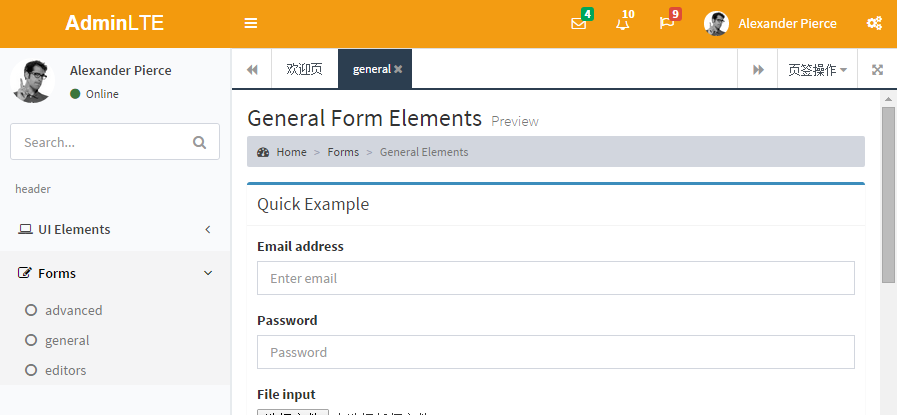
Task: Open the messages envelope icon
Action: [x=578, y=24]
